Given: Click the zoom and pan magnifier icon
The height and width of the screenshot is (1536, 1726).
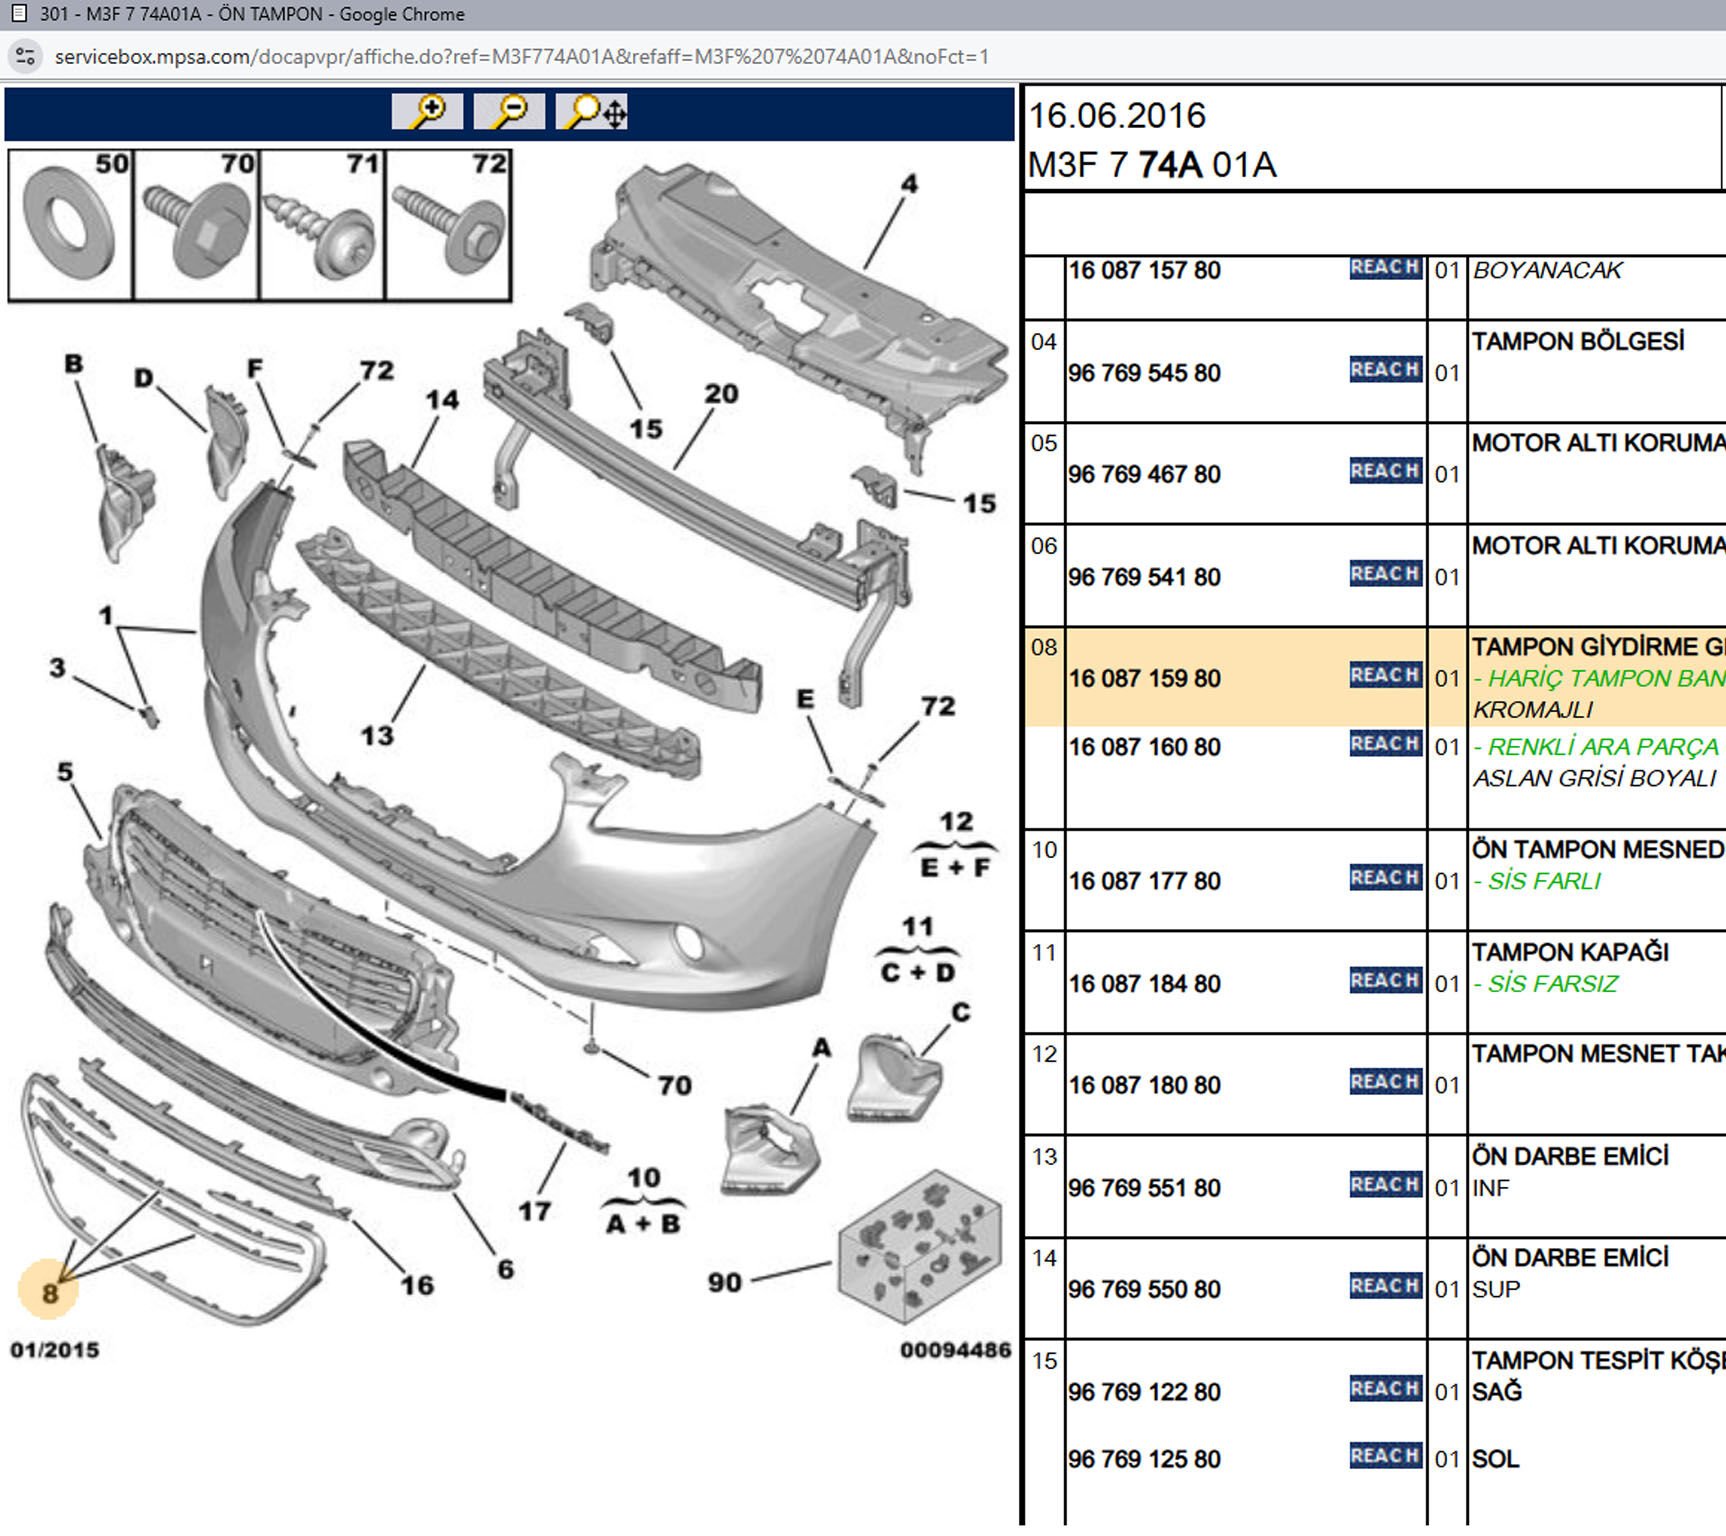Looking at the screenshot, I should (592, 111).
